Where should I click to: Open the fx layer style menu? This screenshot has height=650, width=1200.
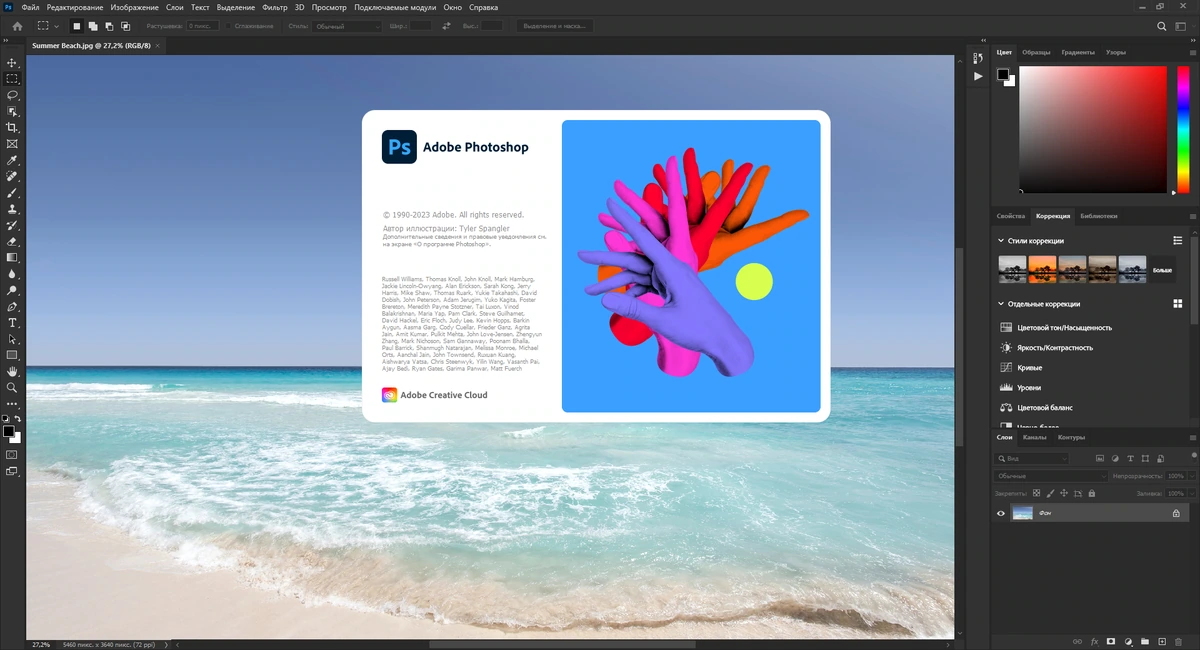[x=1094, y=641]
